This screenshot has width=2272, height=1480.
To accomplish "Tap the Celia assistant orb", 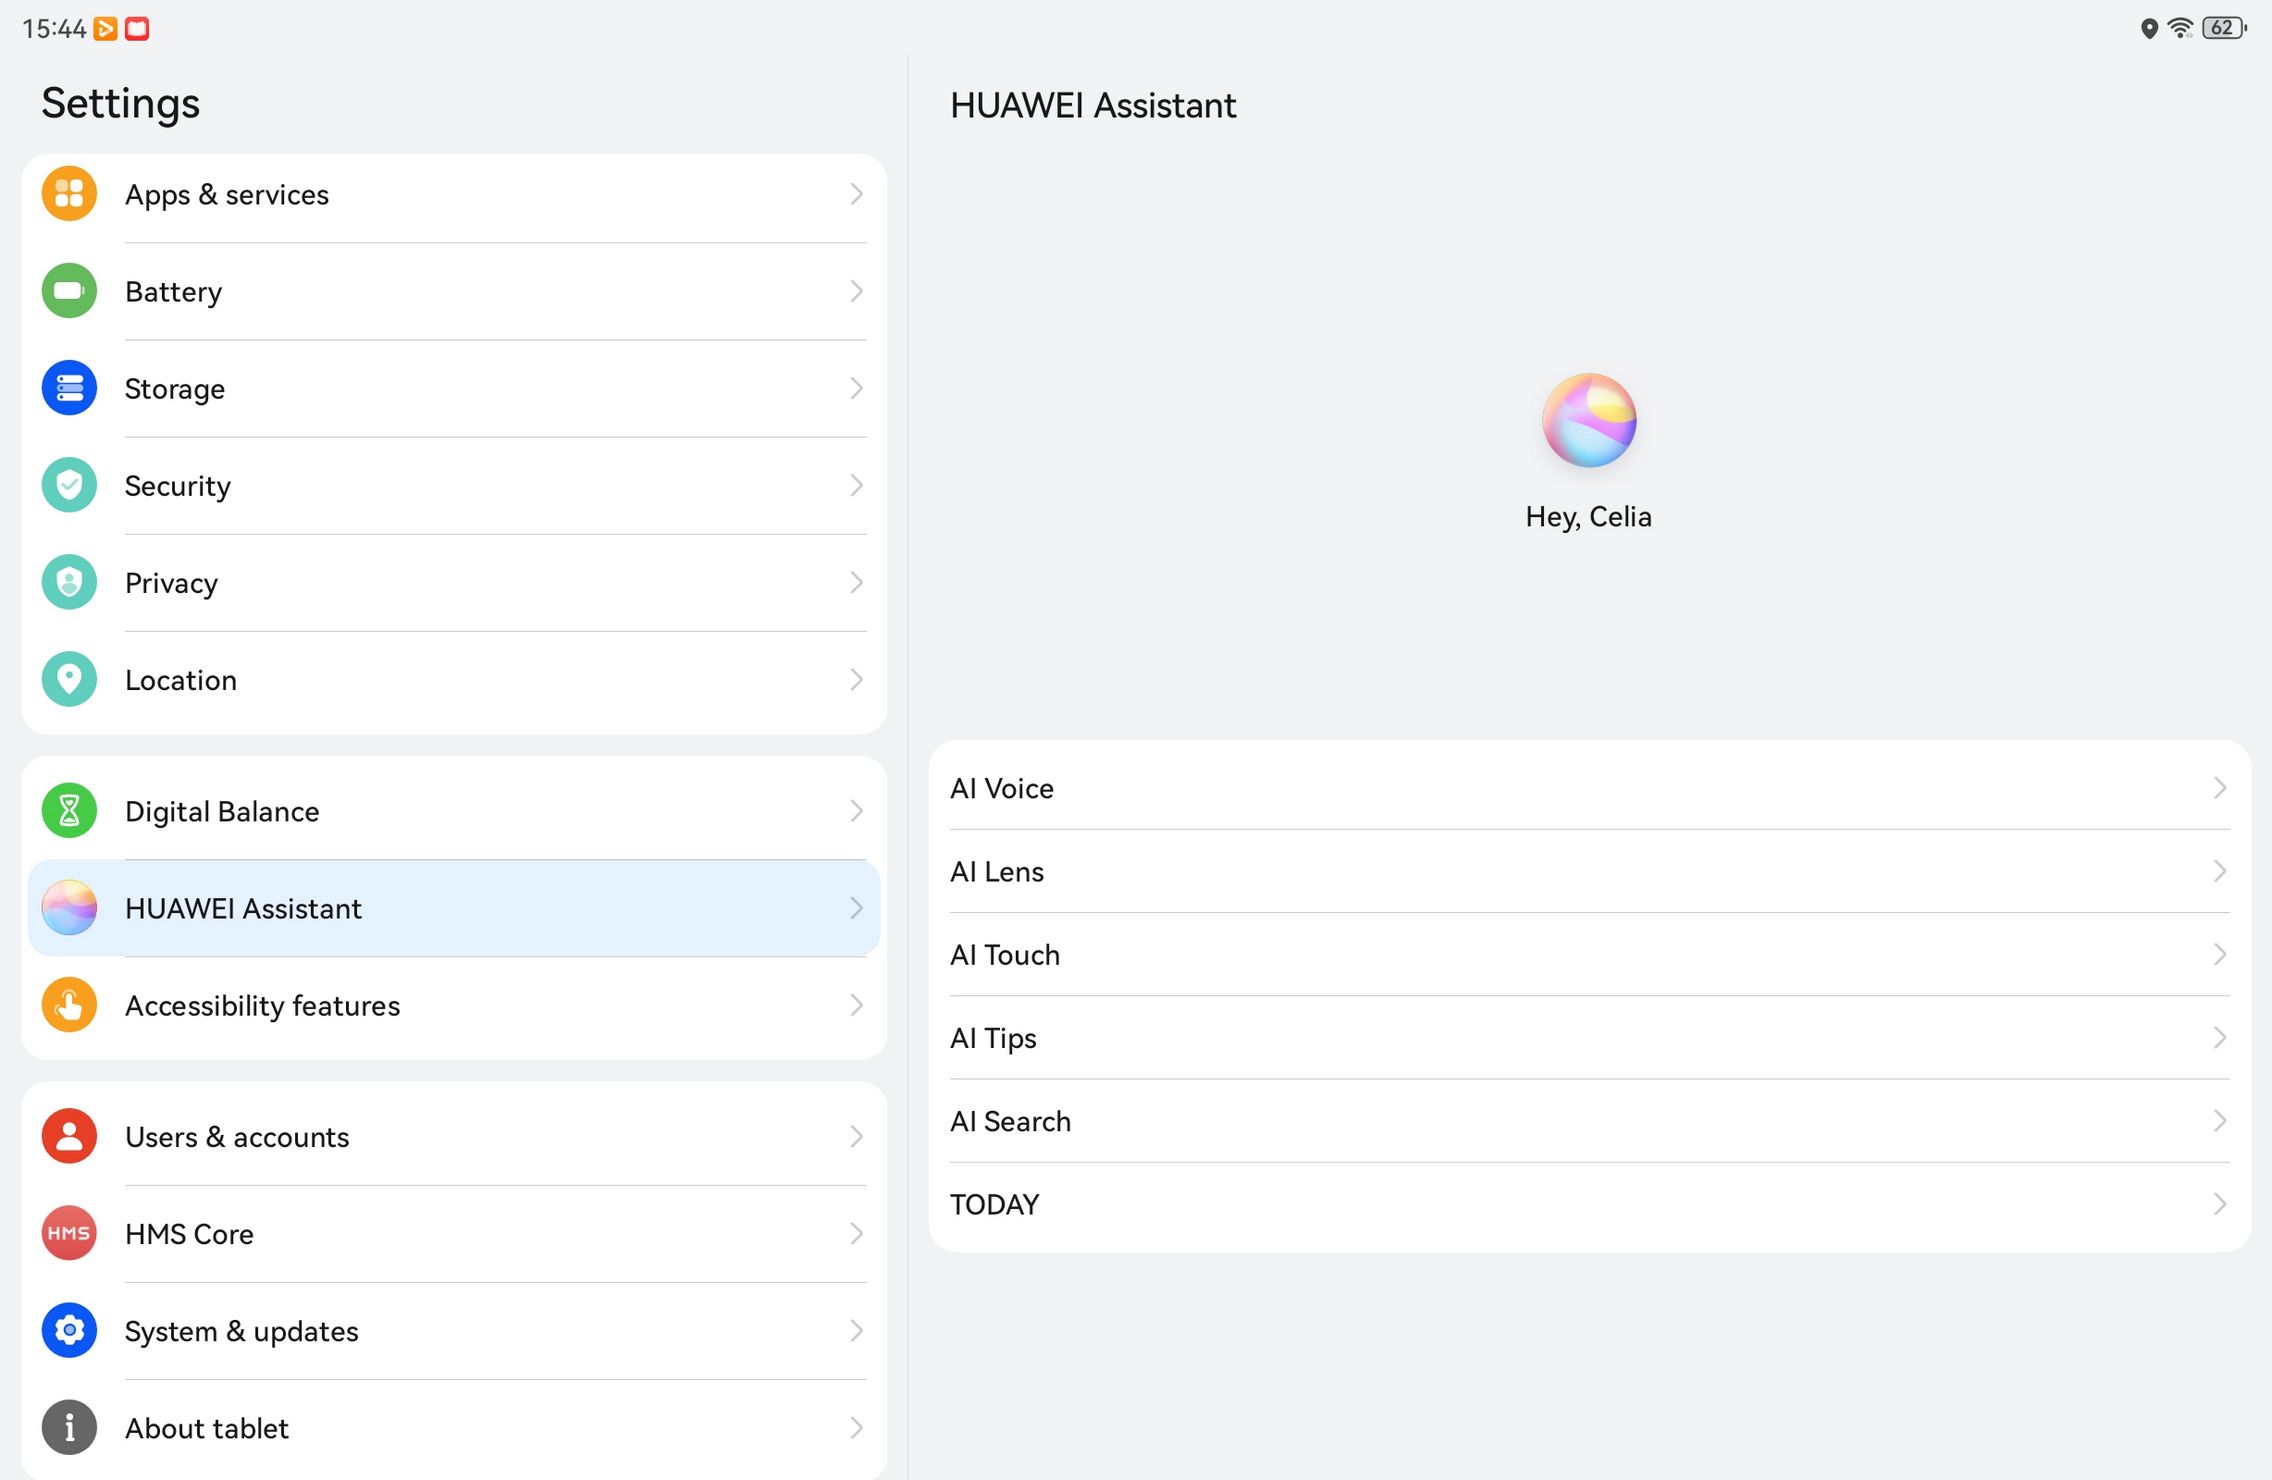I will [1589, 420].
